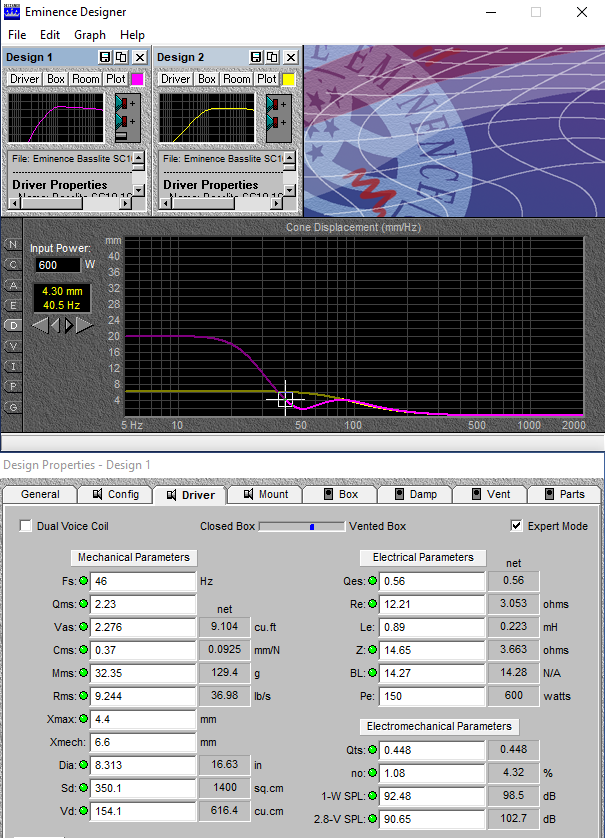Switch to the Vent tab

pos(490,494)
